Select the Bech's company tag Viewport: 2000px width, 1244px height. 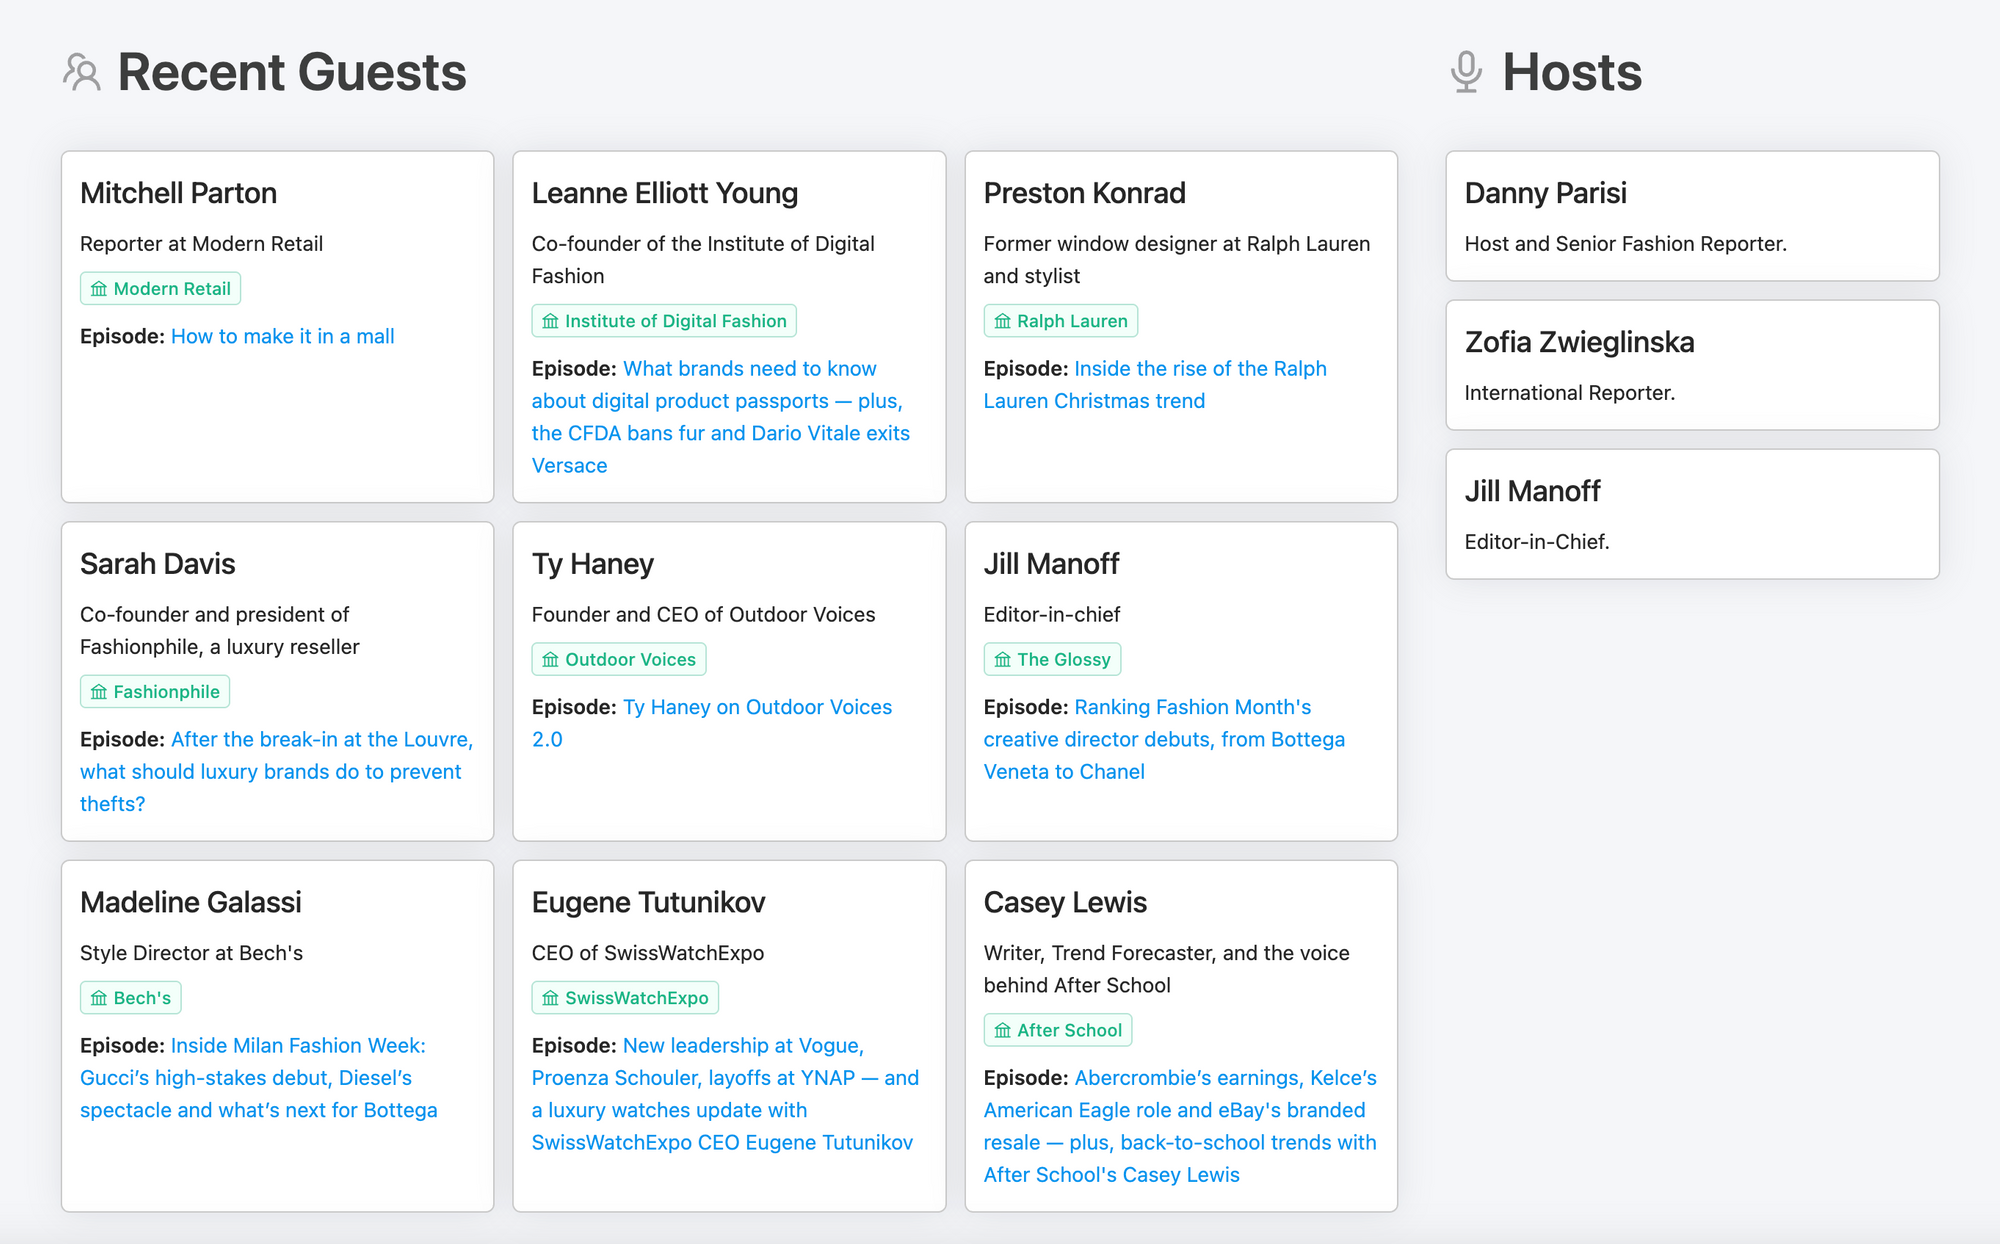pyautogui.click(x=131, y=998)
